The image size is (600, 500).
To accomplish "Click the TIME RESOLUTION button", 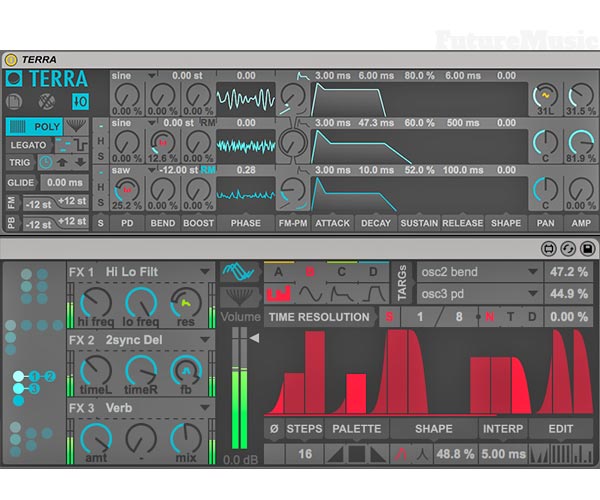I will [319, 317].
